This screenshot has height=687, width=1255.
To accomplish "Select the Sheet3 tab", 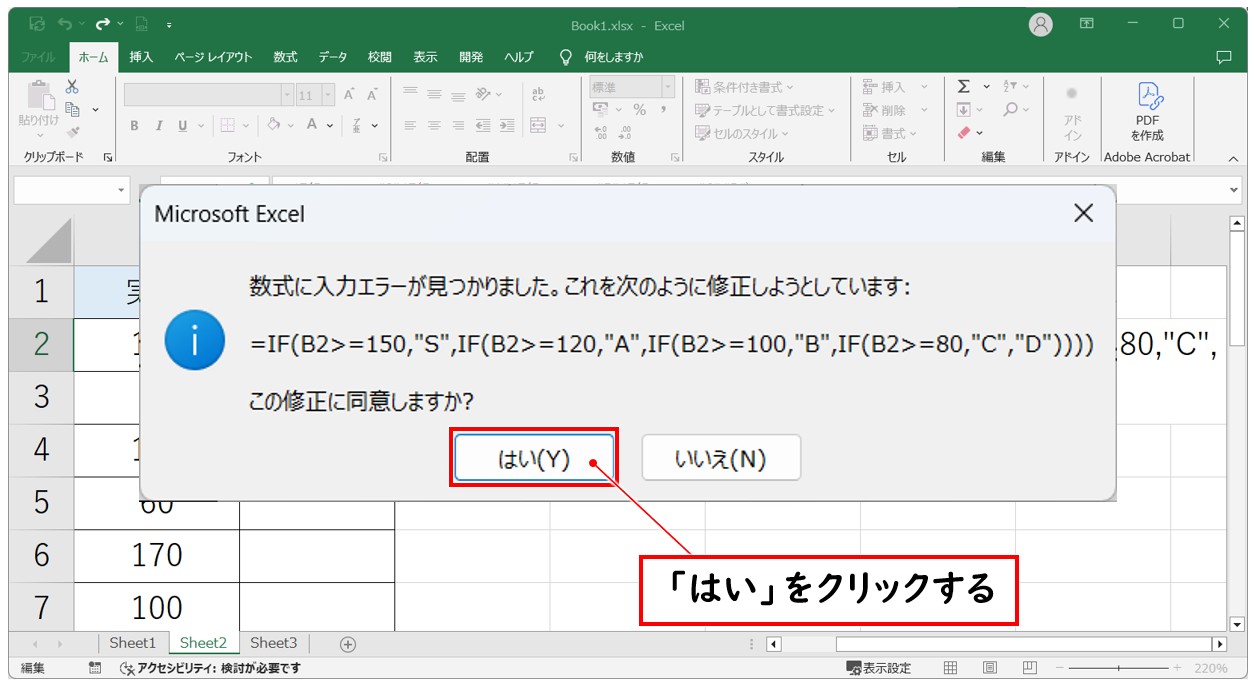I will [x=274, y=643].
